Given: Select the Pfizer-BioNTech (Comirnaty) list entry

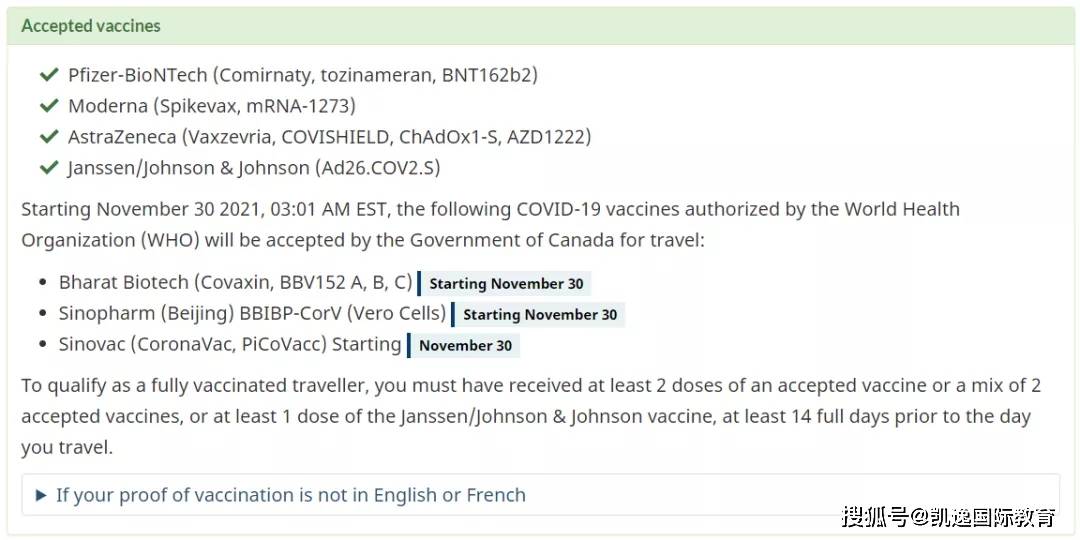Looking at the screenshot, I should [303, 75].
